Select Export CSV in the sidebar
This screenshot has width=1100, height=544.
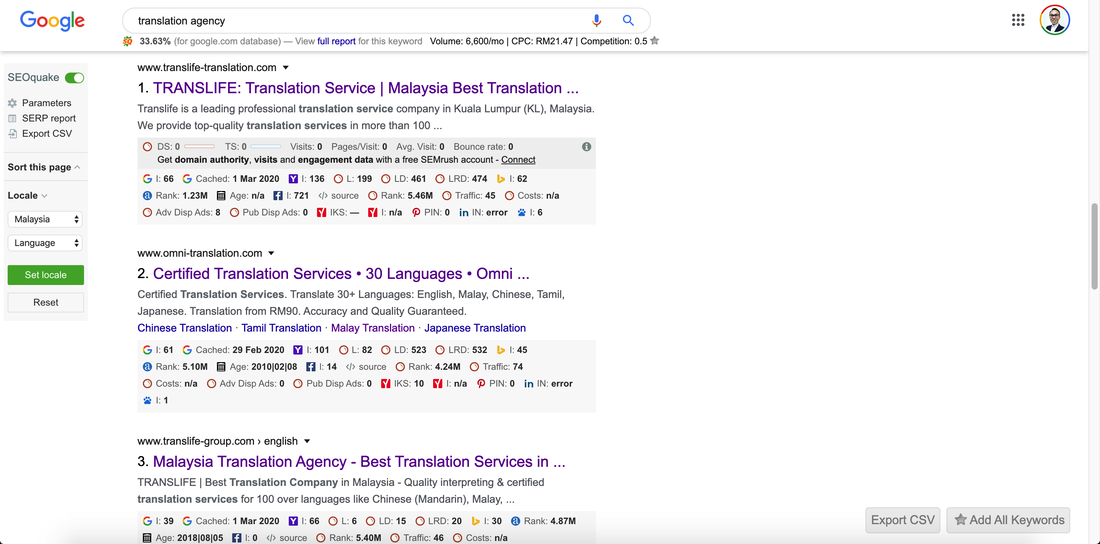click(x=47, y=133)
